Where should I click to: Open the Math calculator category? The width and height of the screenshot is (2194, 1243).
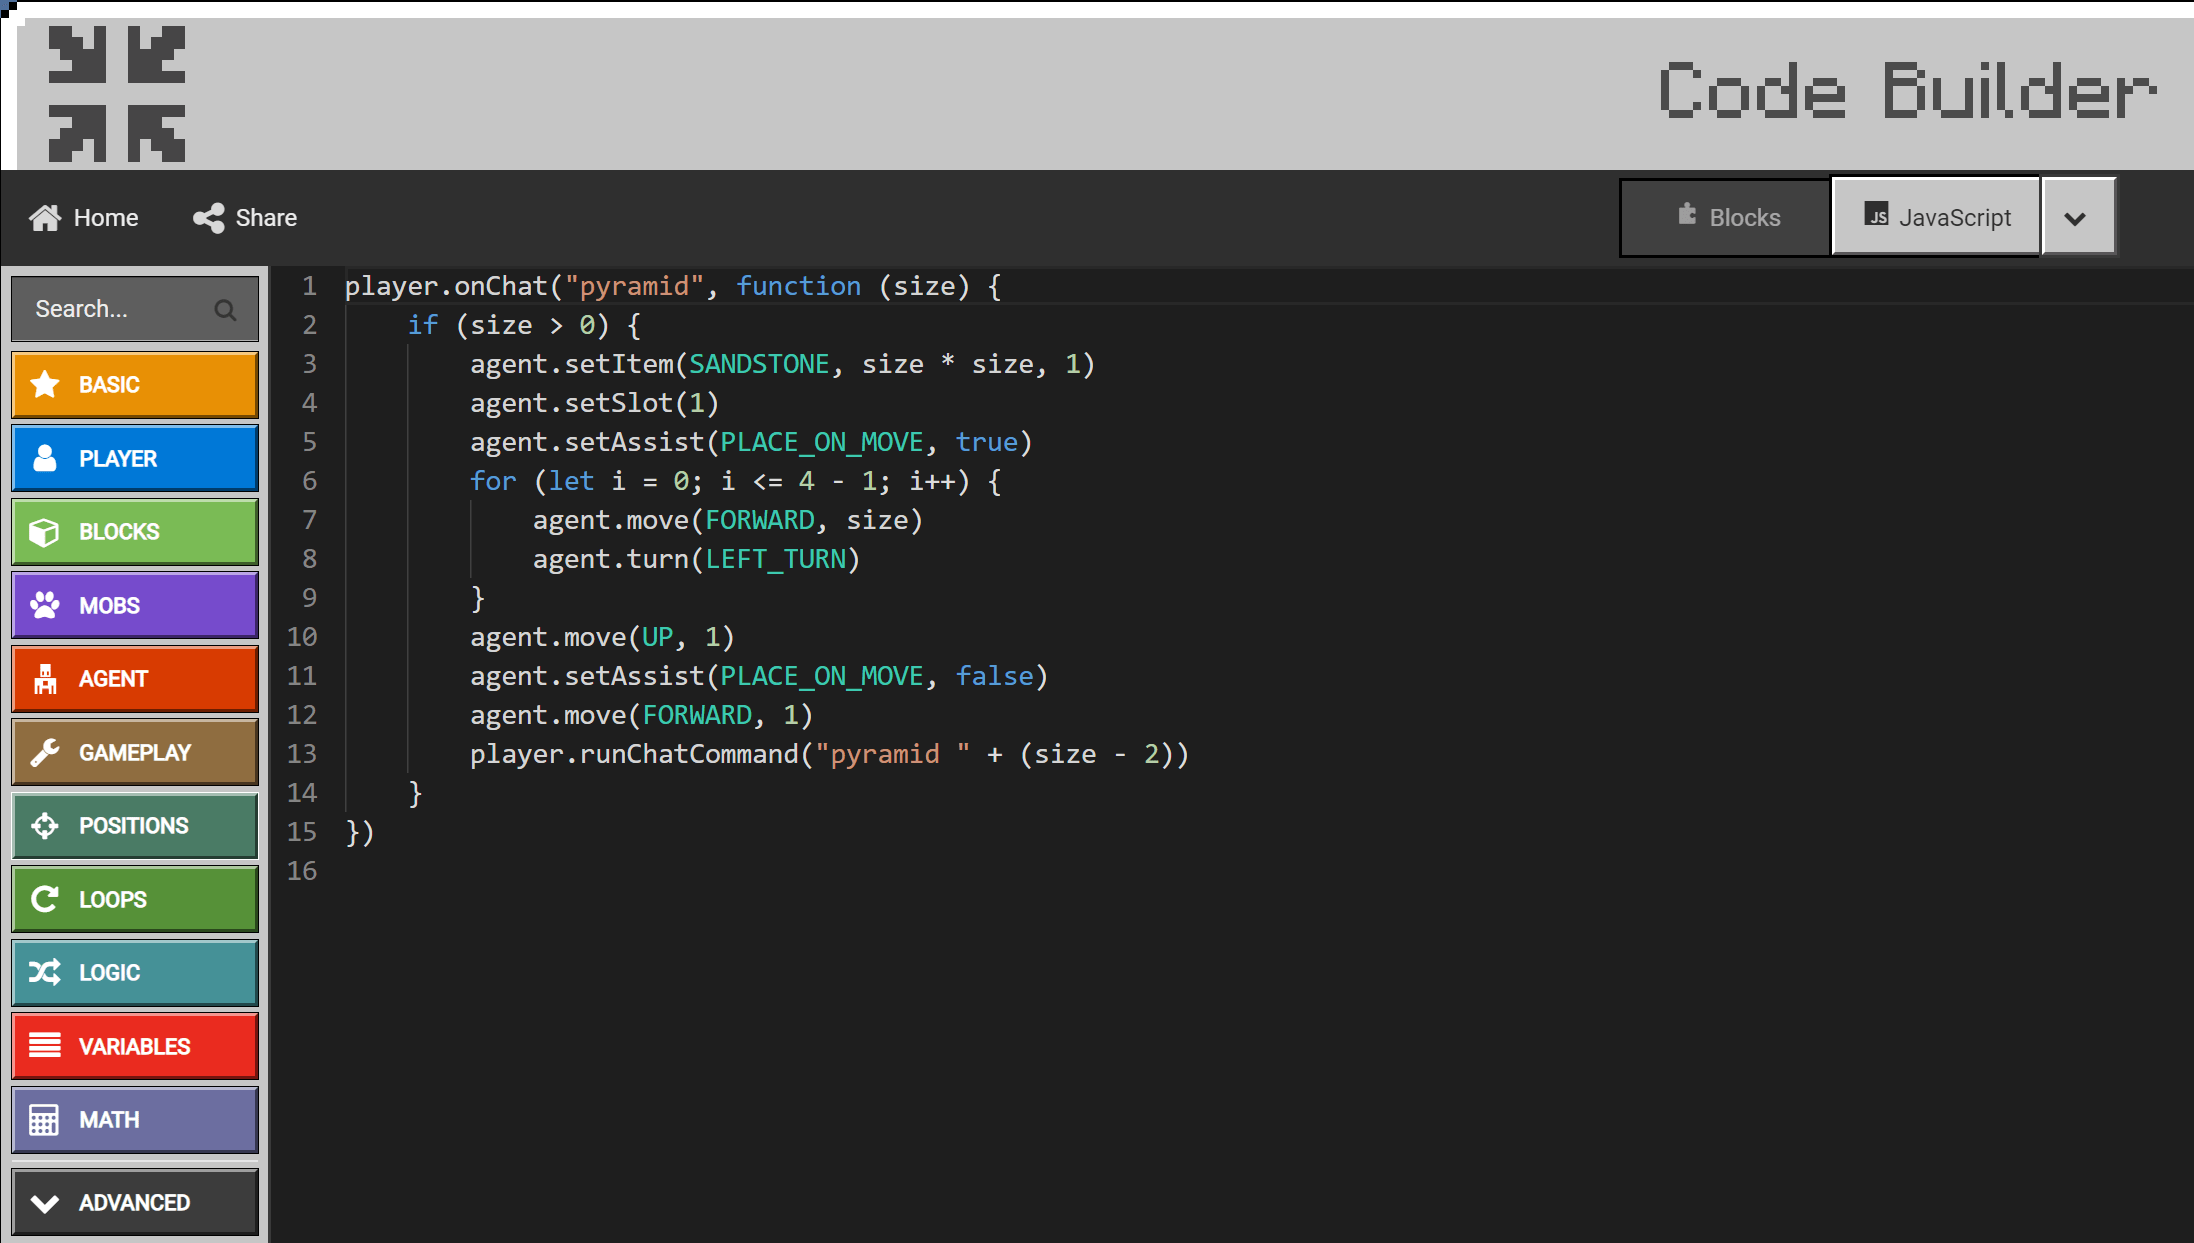coord(45,1120)
